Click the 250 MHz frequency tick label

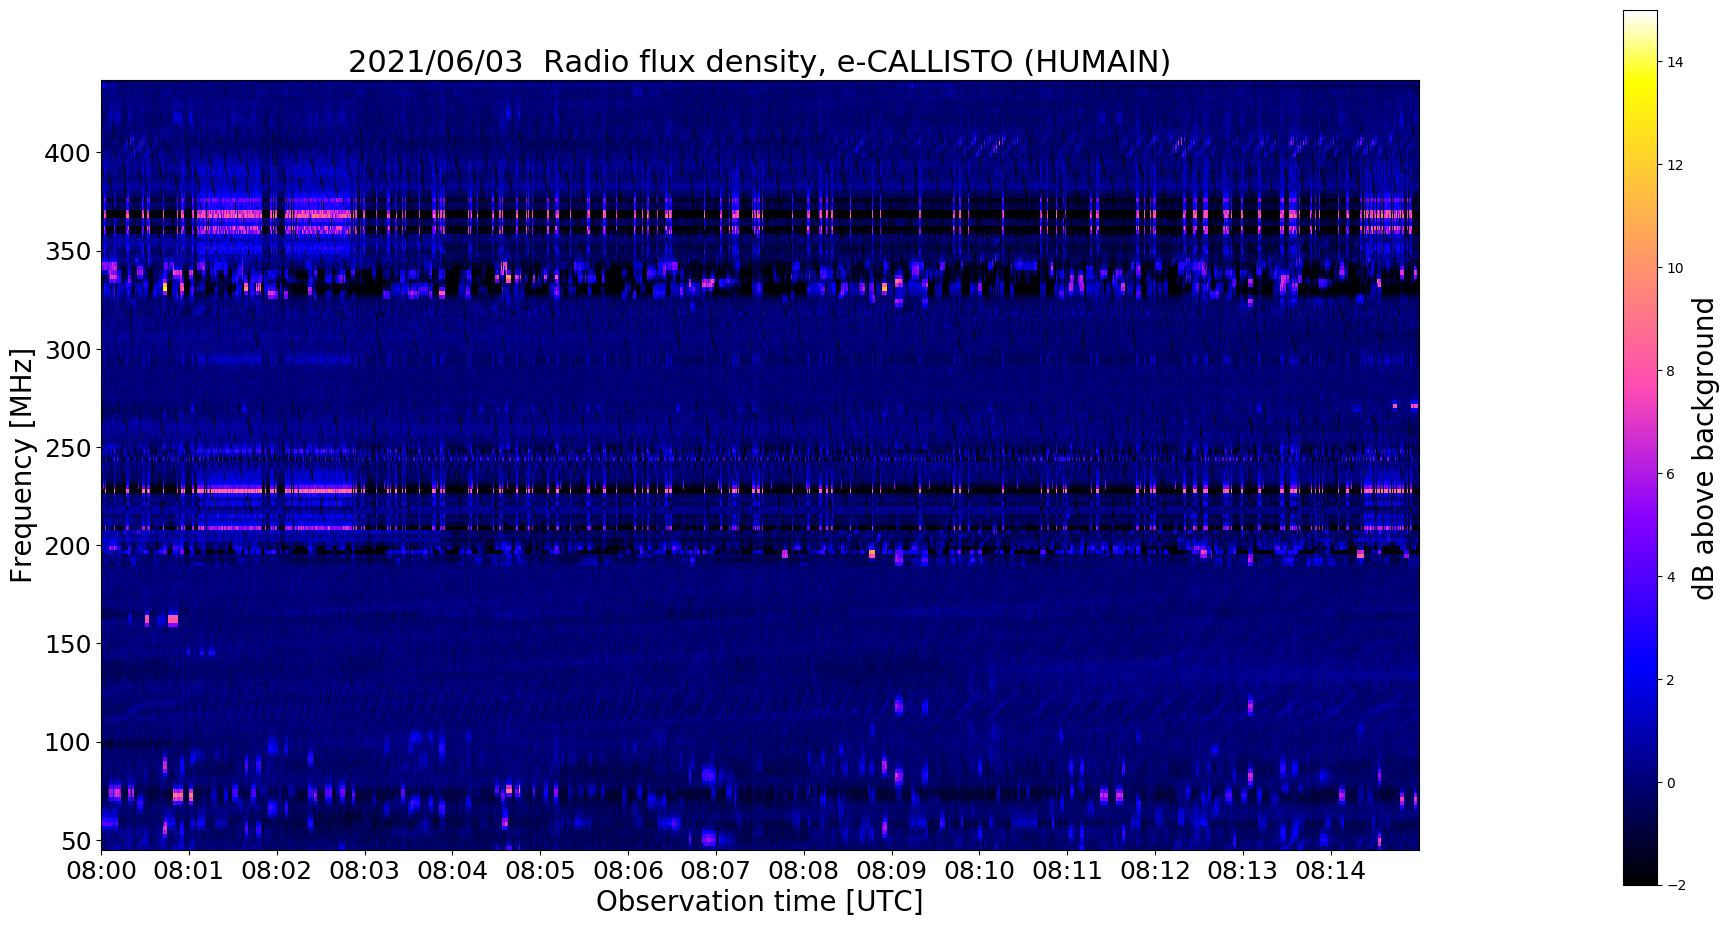point(68,448)
